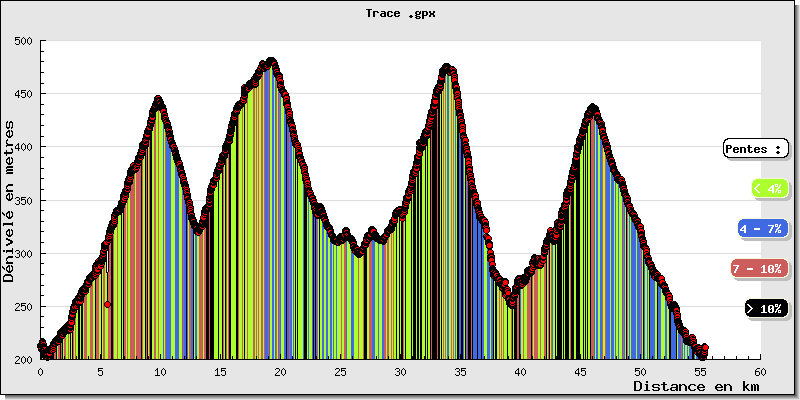Select the blue "4 - 7%" legend badge
The height and width of the screenshot is (400, 800).
(x=762, y=229)
